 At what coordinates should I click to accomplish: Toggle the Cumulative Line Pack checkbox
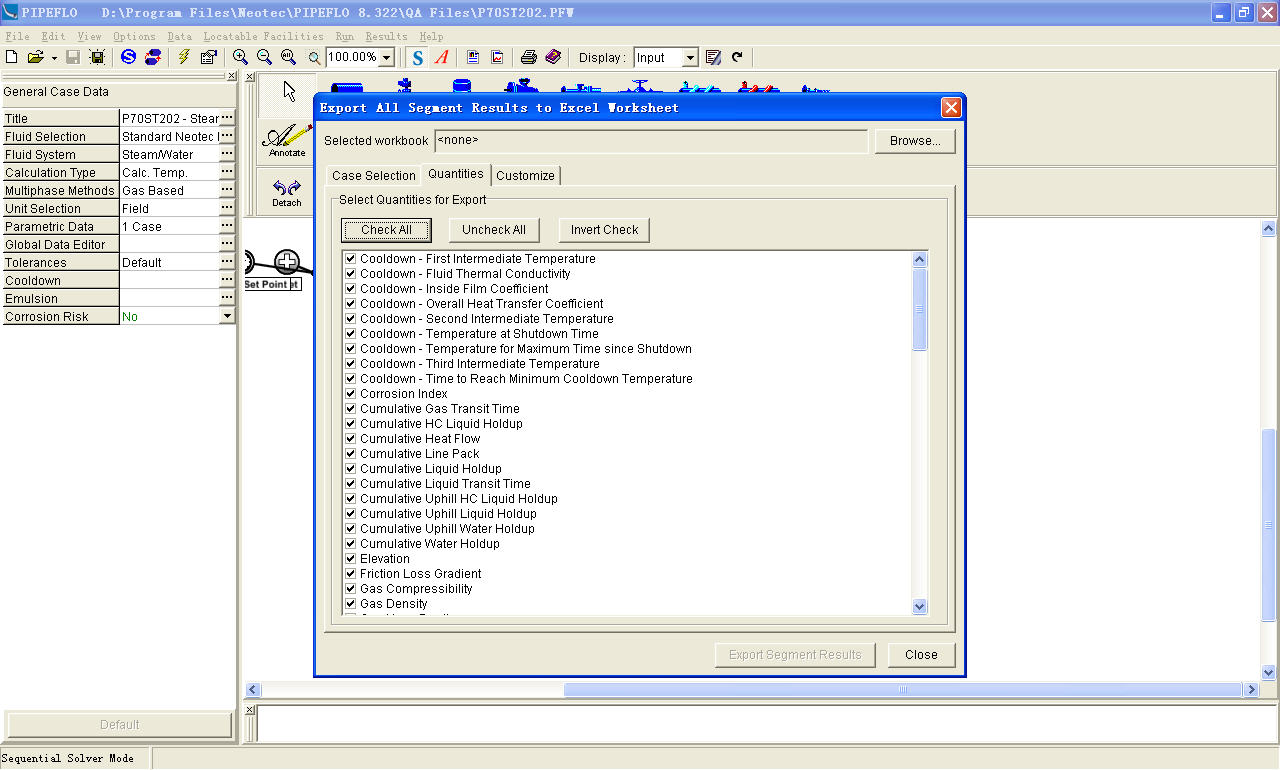tap(351, 453)
